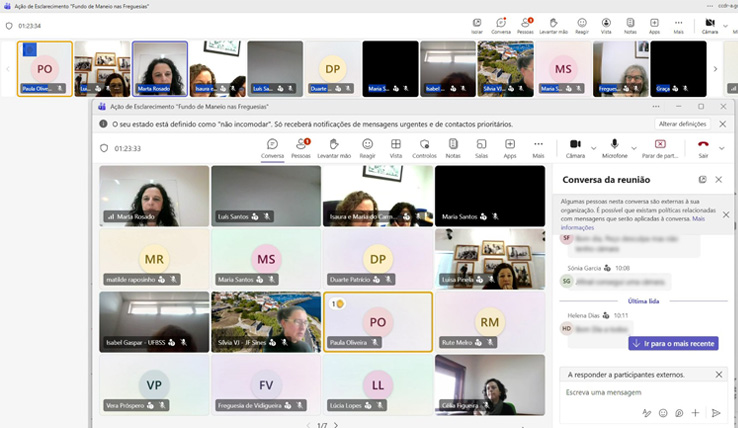Open Salas breakout rooms
The image size is (738, 428).
pos(481,148)
